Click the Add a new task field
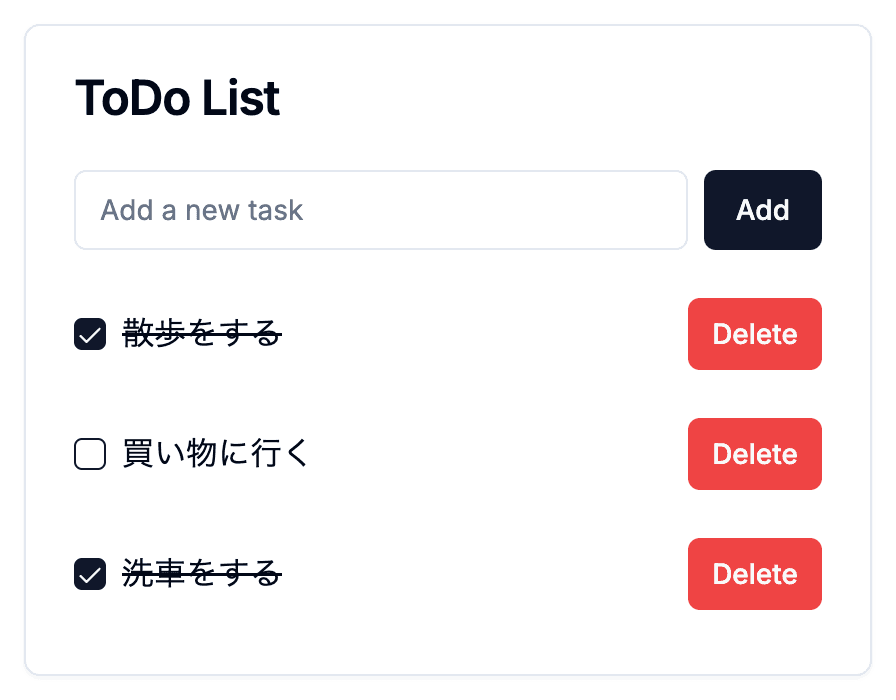Screen dimensions: 896x700 coord(380,210)
